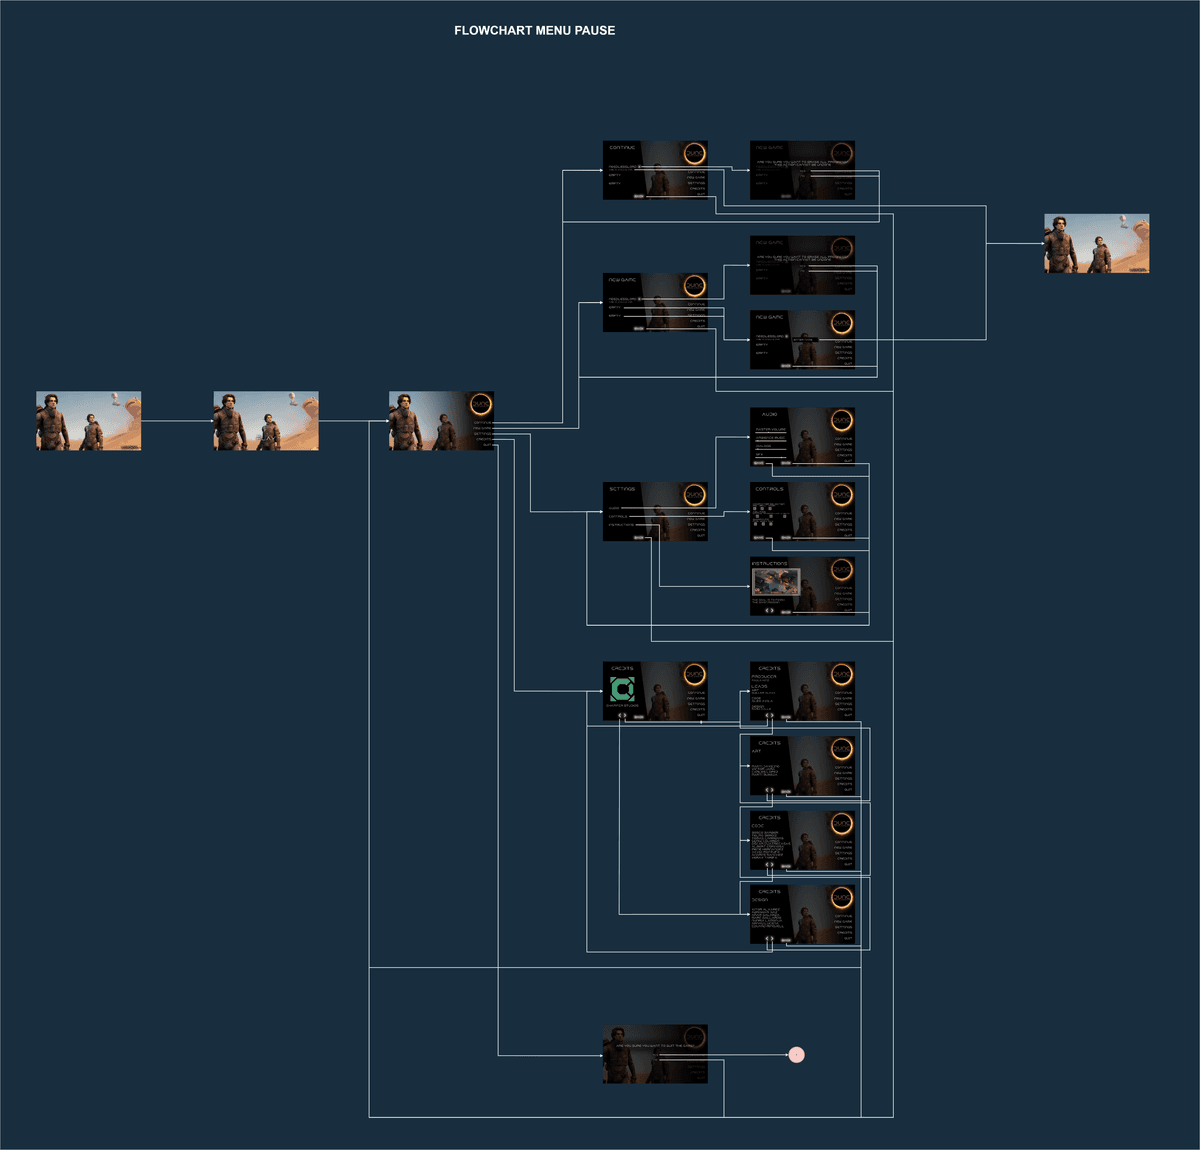Click page arrows on Design credits screen

(769, 938)
